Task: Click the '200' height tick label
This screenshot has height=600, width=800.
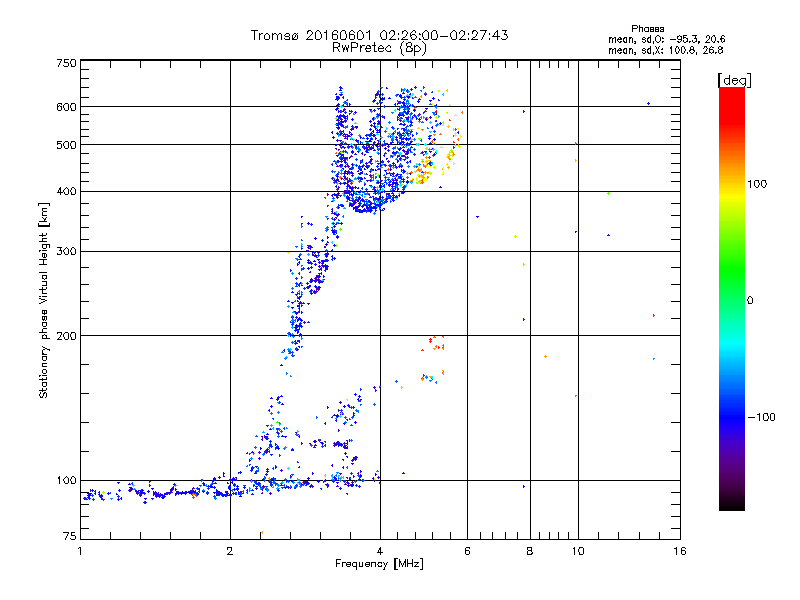Action: point(66,336)
